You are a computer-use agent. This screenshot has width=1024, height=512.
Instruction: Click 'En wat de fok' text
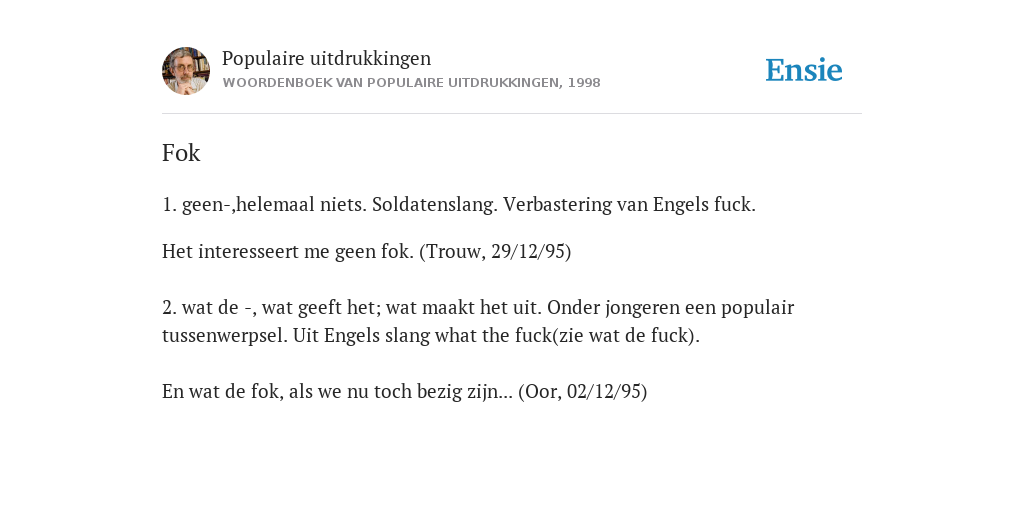[x=223, y=391]
